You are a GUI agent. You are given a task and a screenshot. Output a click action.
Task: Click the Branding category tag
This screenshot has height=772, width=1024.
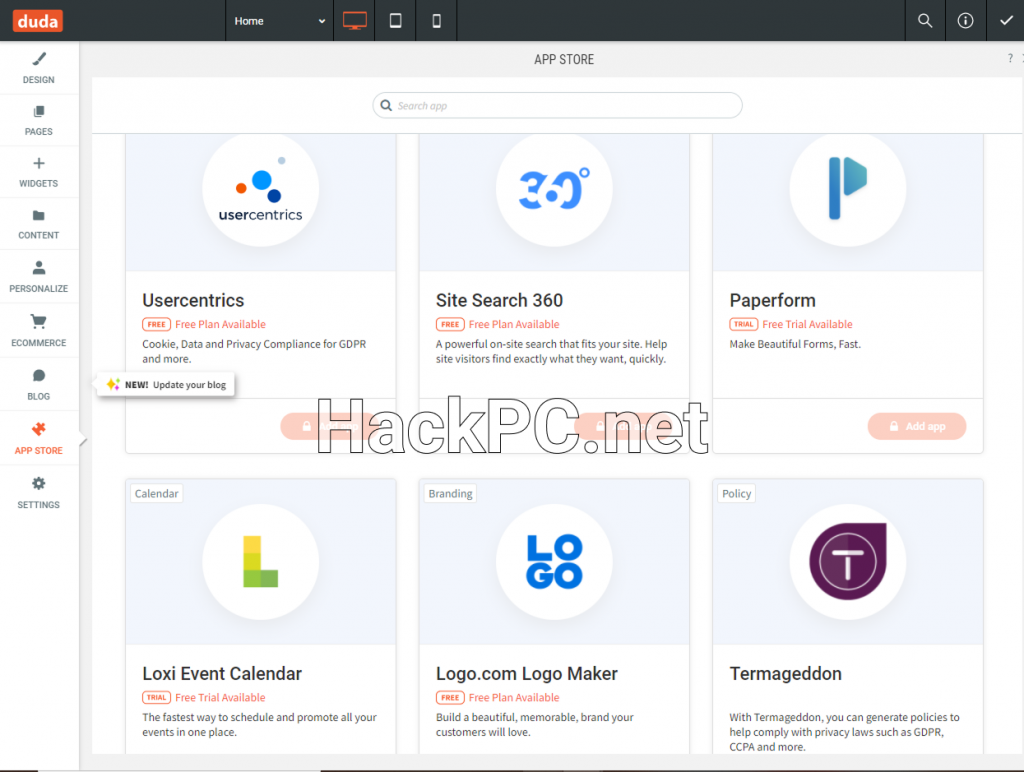tap(451, 494)
